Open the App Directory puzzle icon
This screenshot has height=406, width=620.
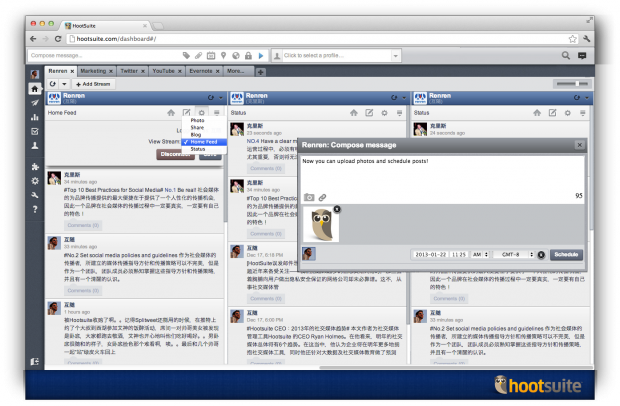[x=35, y=166]
